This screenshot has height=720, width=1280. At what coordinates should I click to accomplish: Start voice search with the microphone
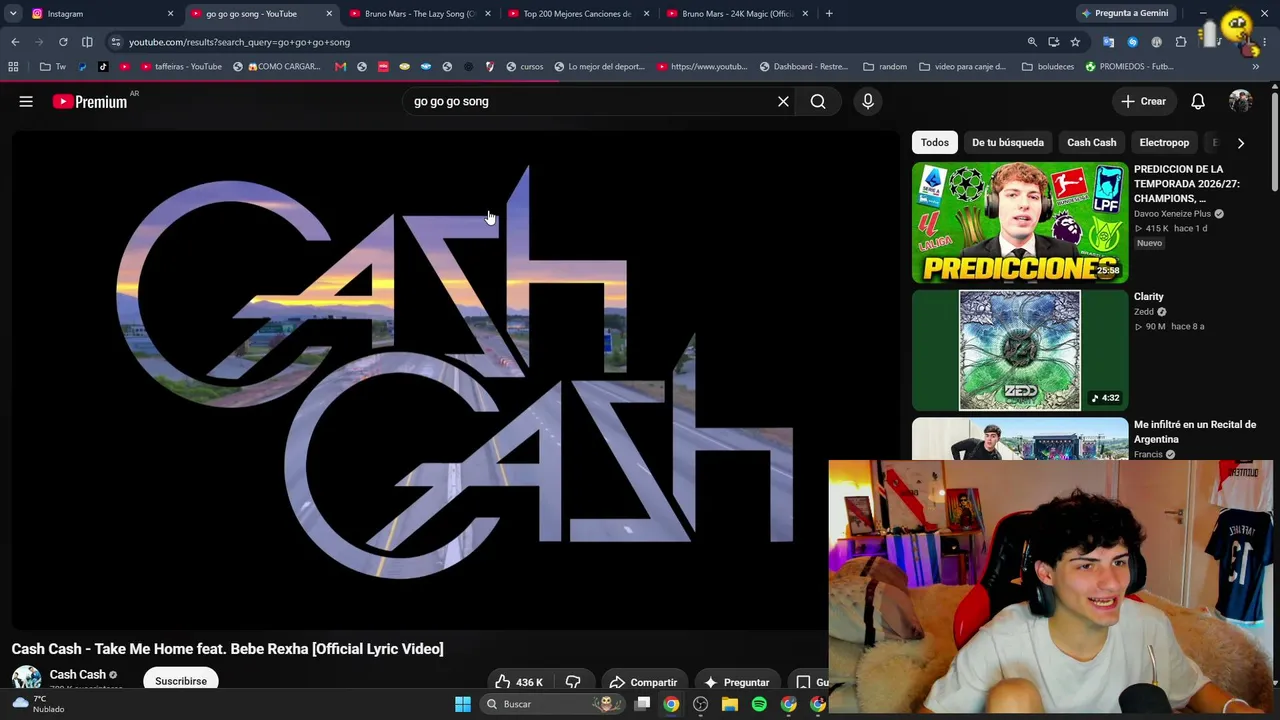pyautogui.click(x=868, y=101)
